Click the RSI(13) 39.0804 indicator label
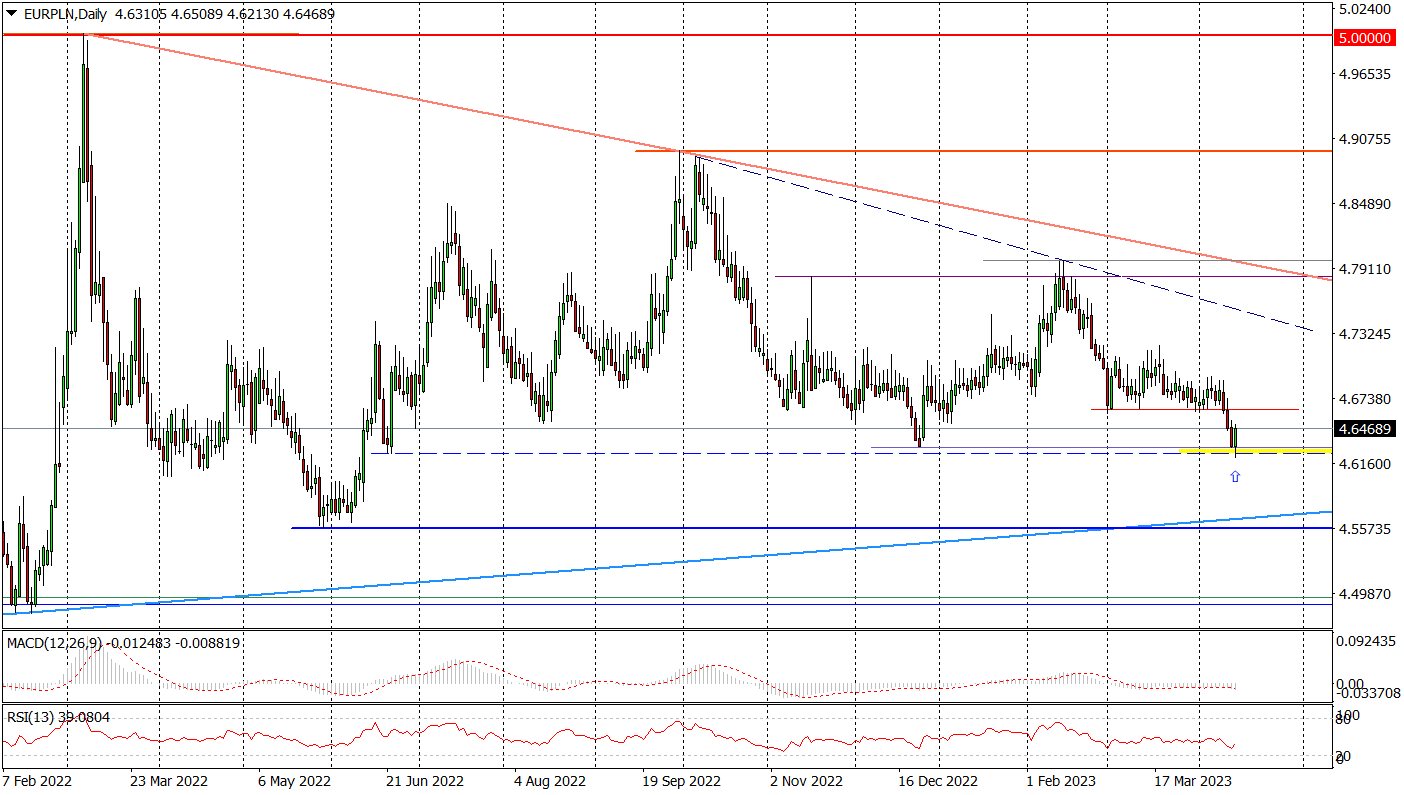The image size is (1404, 795). tap(59, 716)
